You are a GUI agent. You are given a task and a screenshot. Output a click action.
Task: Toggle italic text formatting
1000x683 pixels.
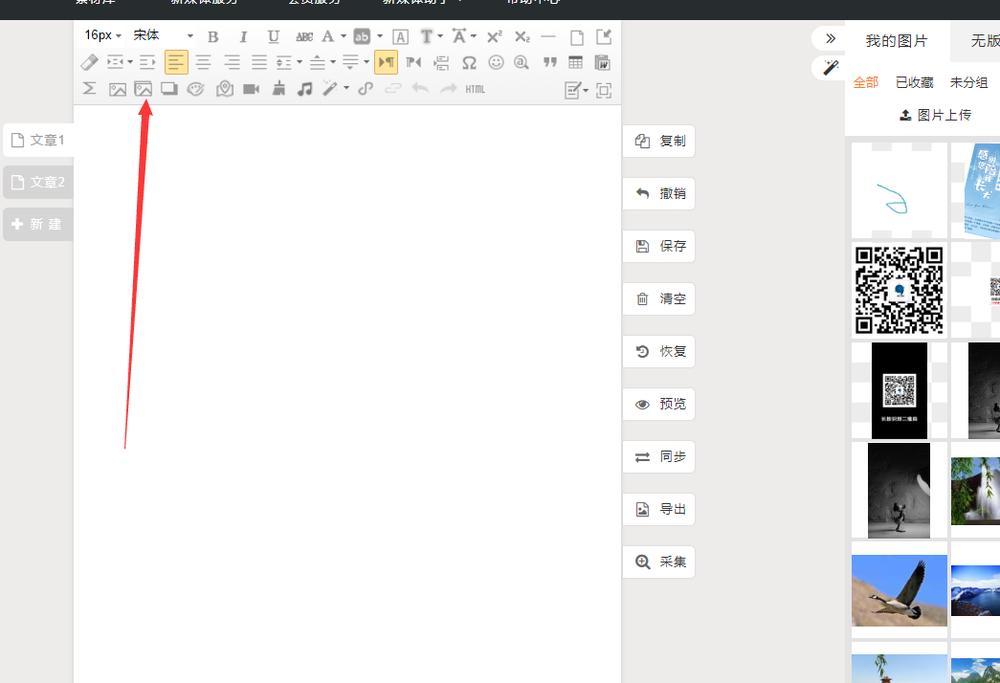(243, 37)
